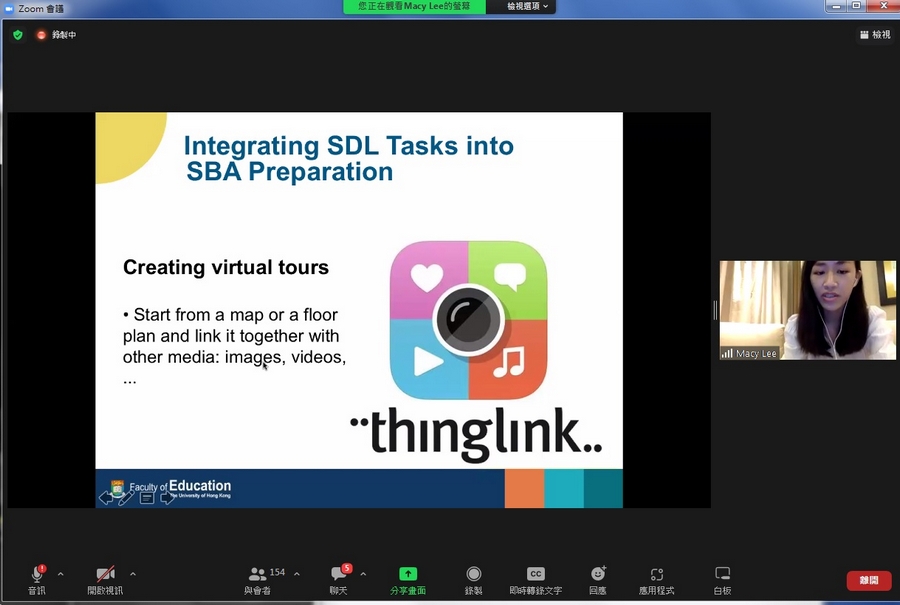Click the slide menu icon on slide

(147, 498)
